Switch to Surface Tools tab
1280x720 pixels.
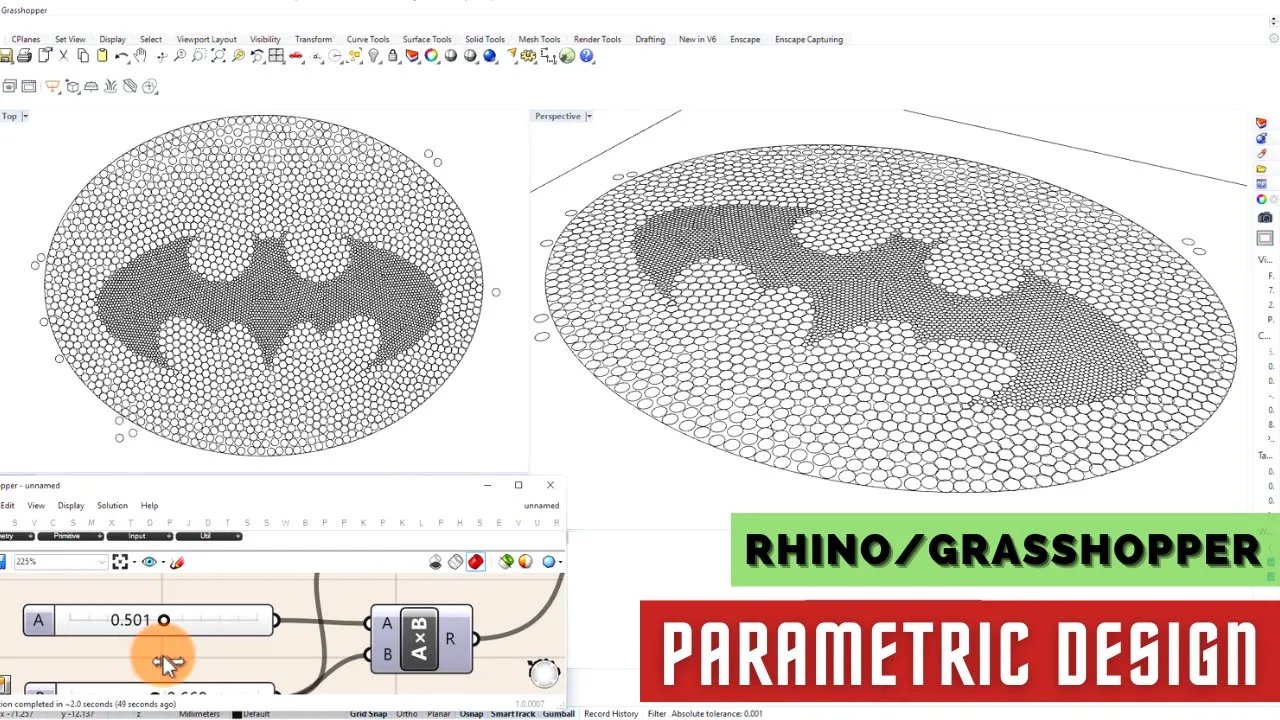(x=427, y=39)
